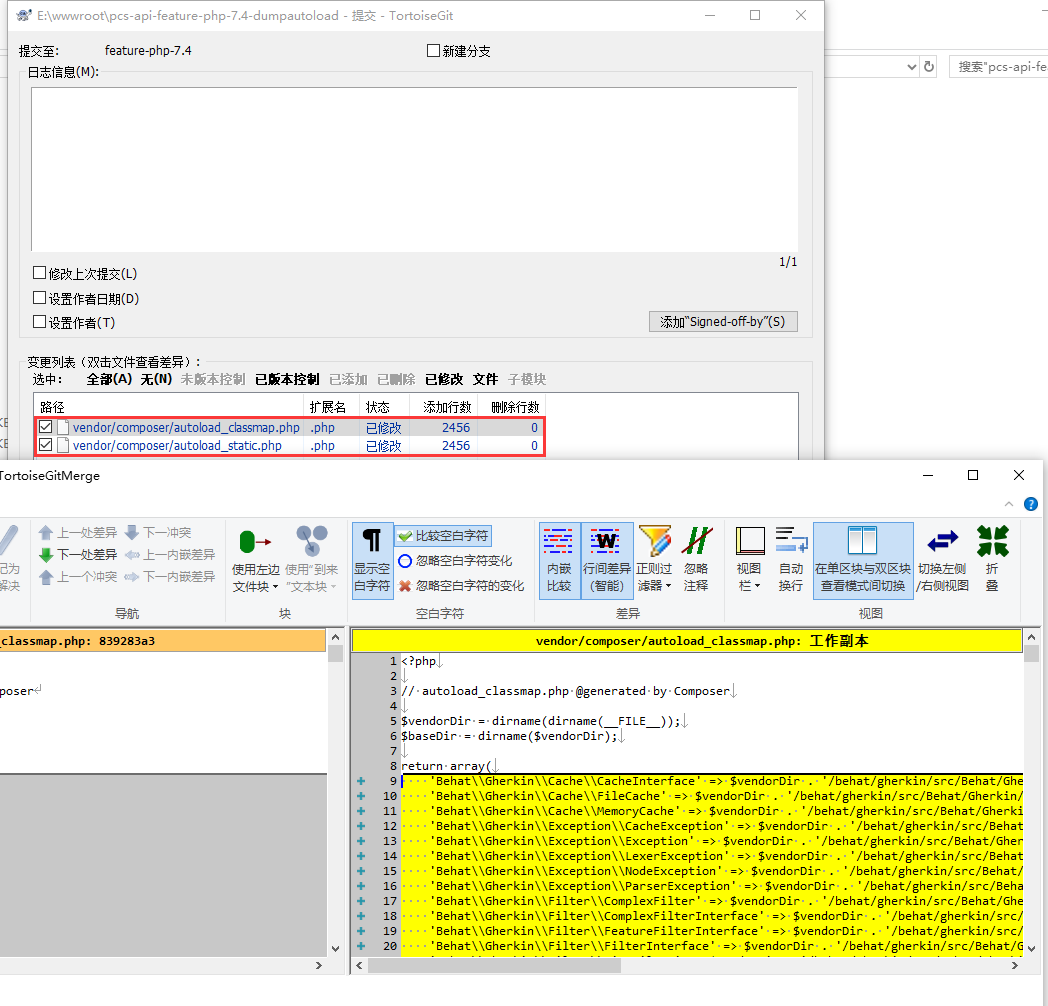Expand the use left block (使用左边文件块) dropdown
1048x1006 pixels.
(x=256, y=587)
